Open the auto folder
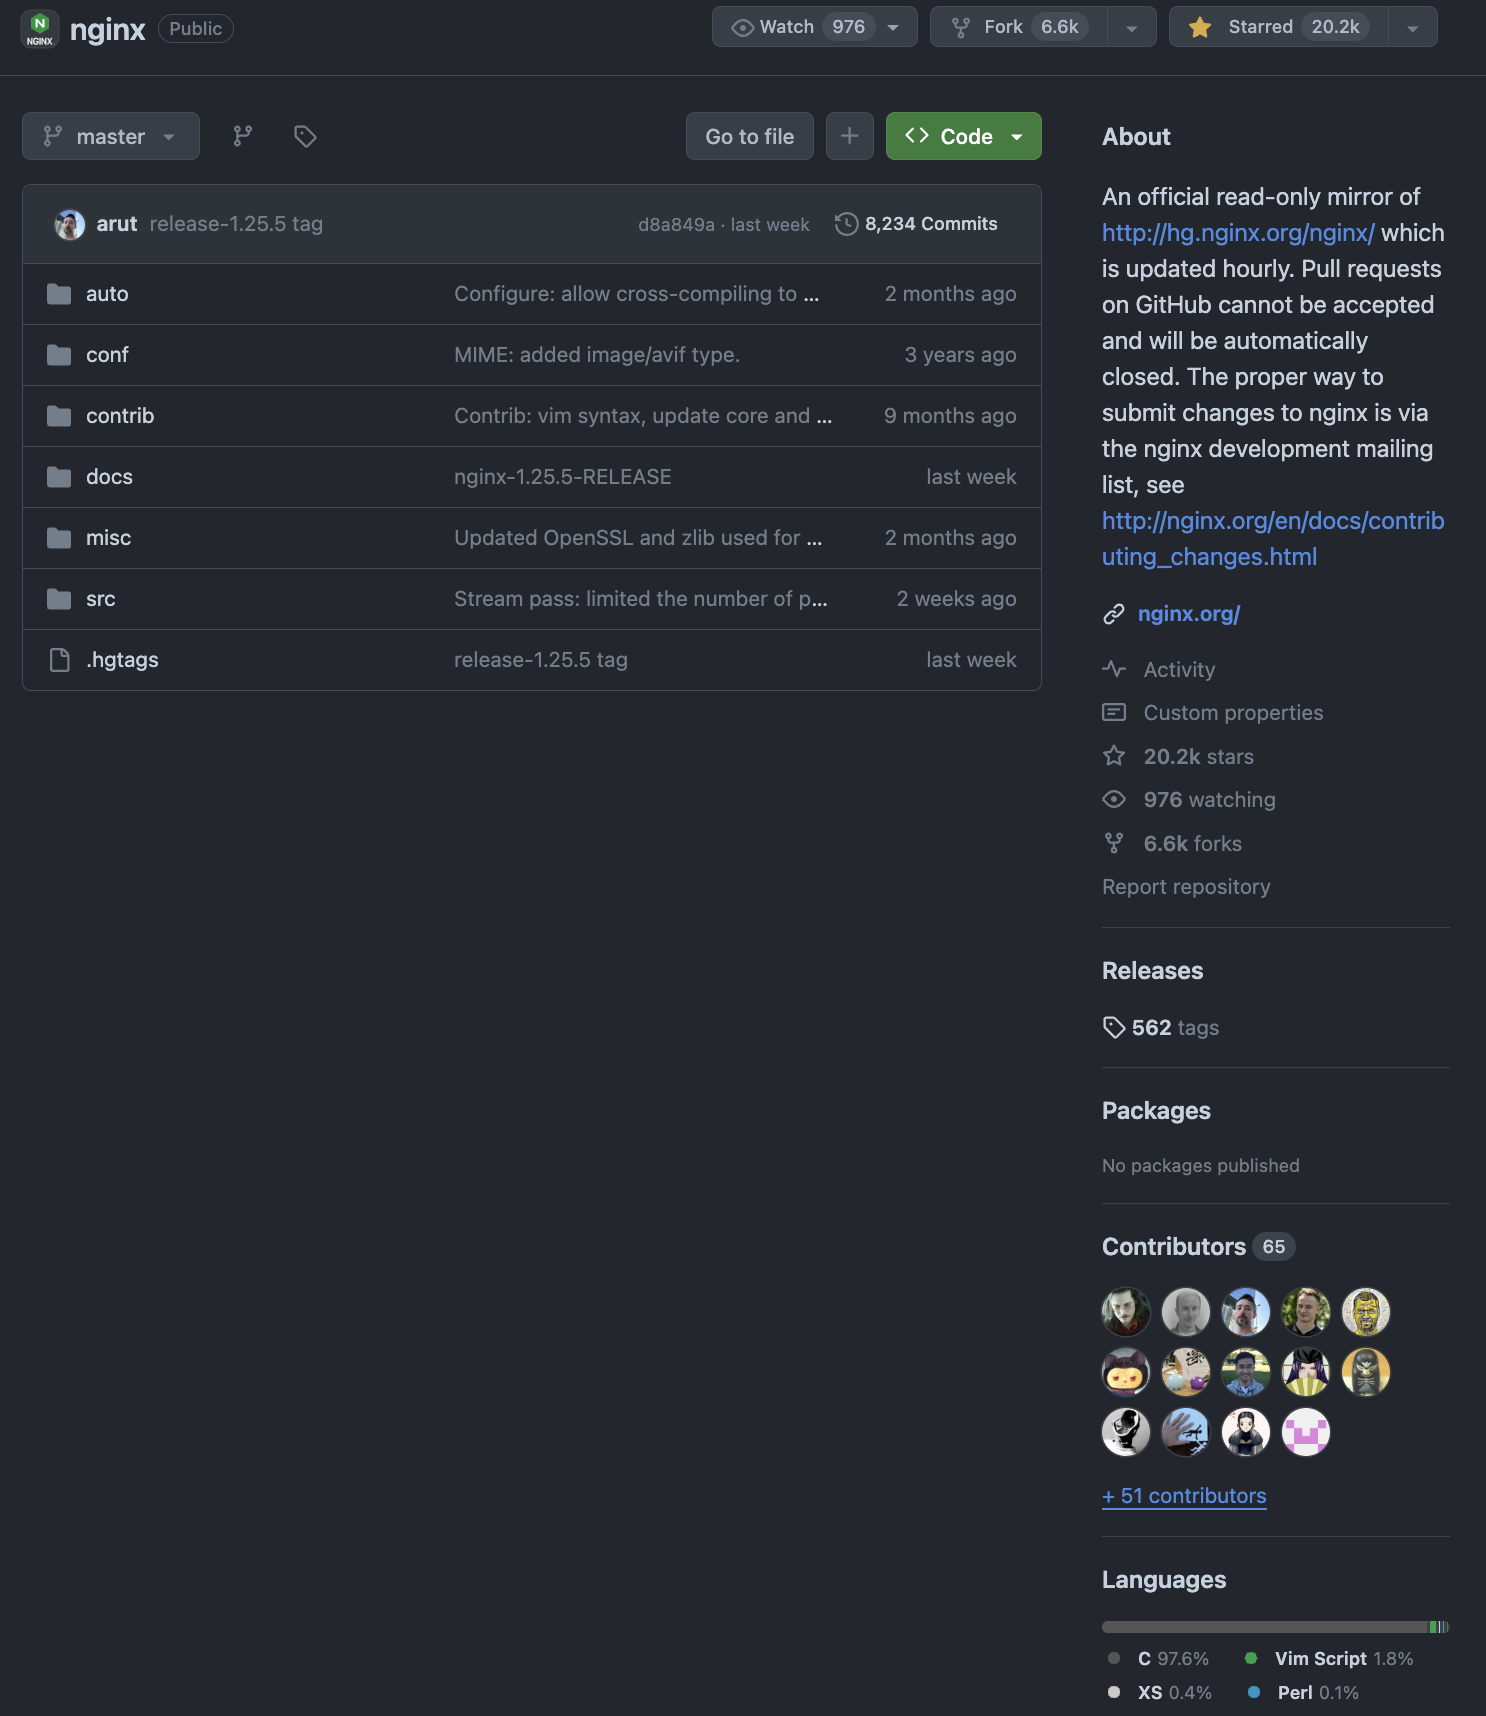1486x1716 pixels. click(x=107, y=294)
